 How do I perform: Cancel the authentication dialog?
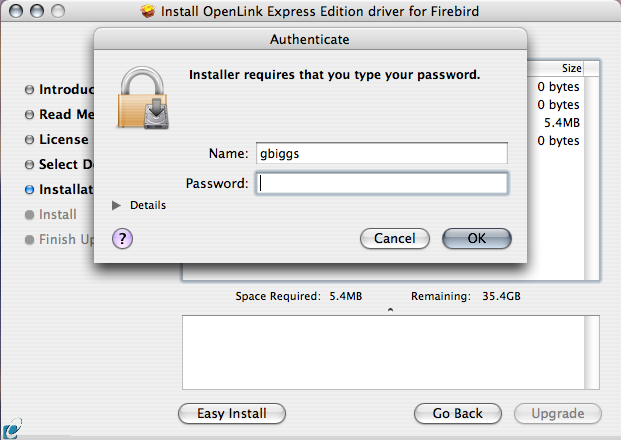(394, 239)
